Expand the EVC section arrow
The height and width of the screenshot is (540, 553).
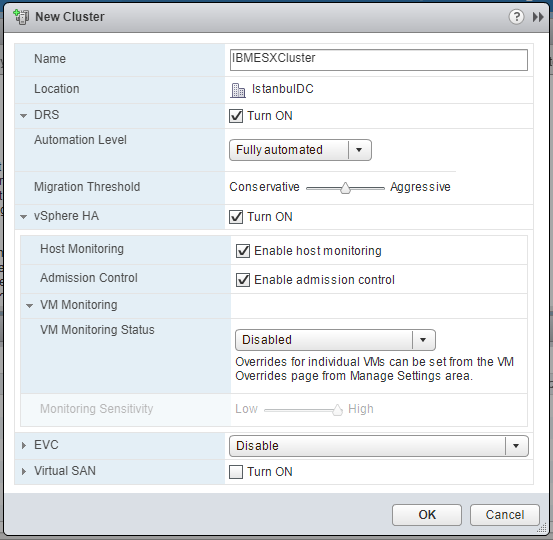click(24, 445)
